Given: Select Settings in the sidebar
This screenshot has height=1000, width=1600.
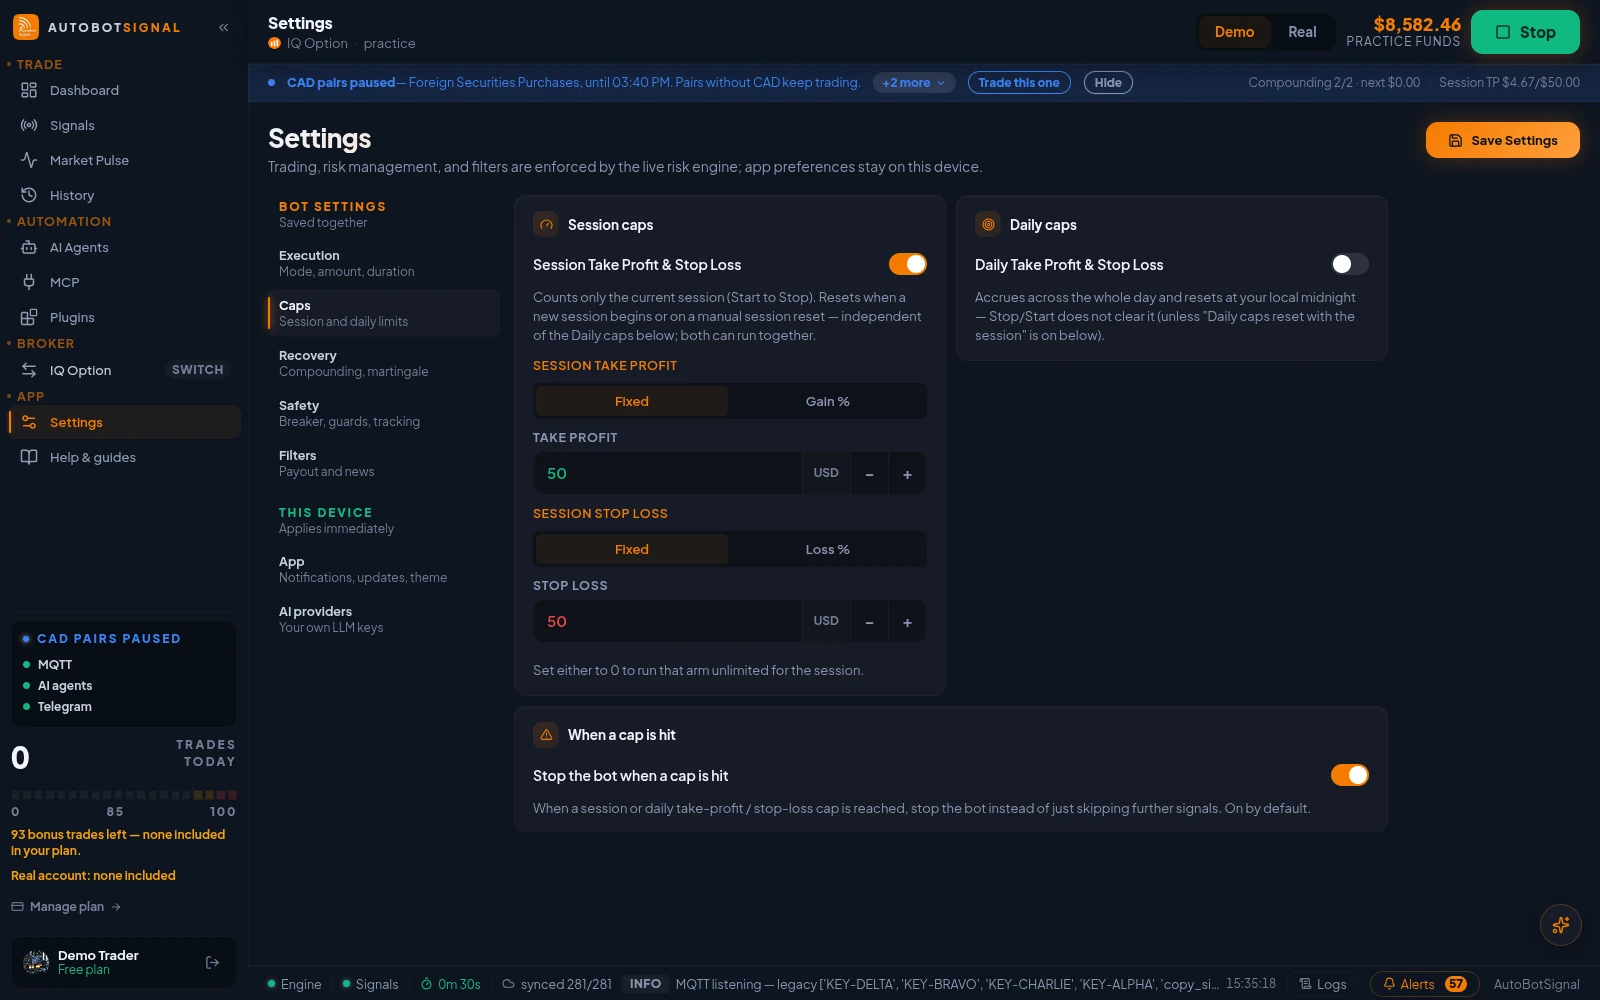Looking at the screenshot, I should point(124,422).
